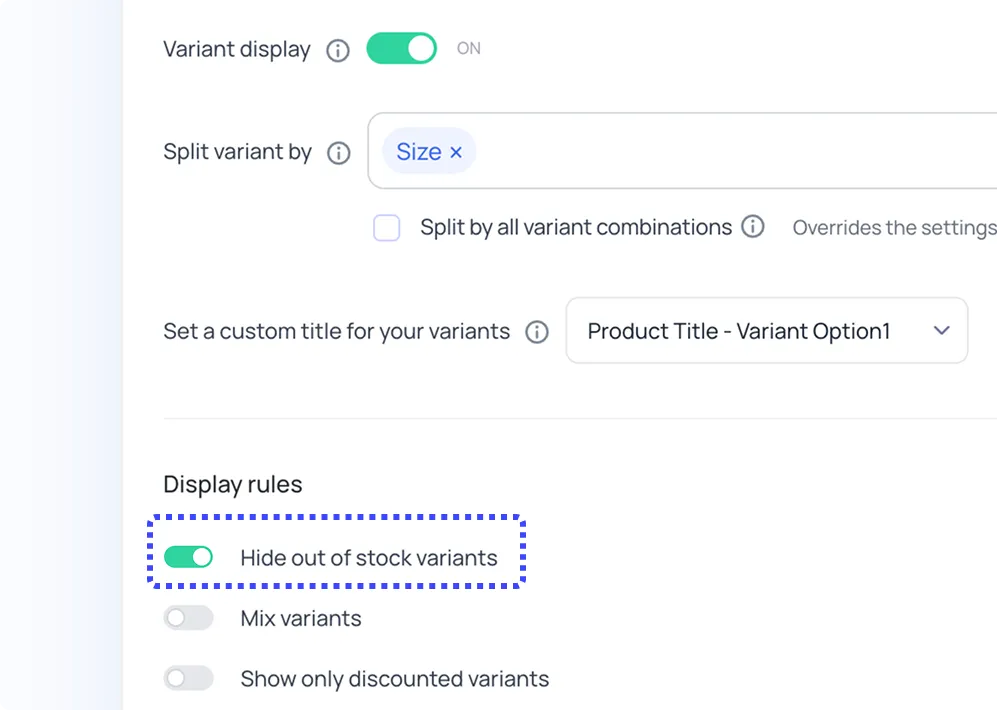Select the Display rules section heading
This screenshot has width=997, height=710.
click(x=232, y=484)
